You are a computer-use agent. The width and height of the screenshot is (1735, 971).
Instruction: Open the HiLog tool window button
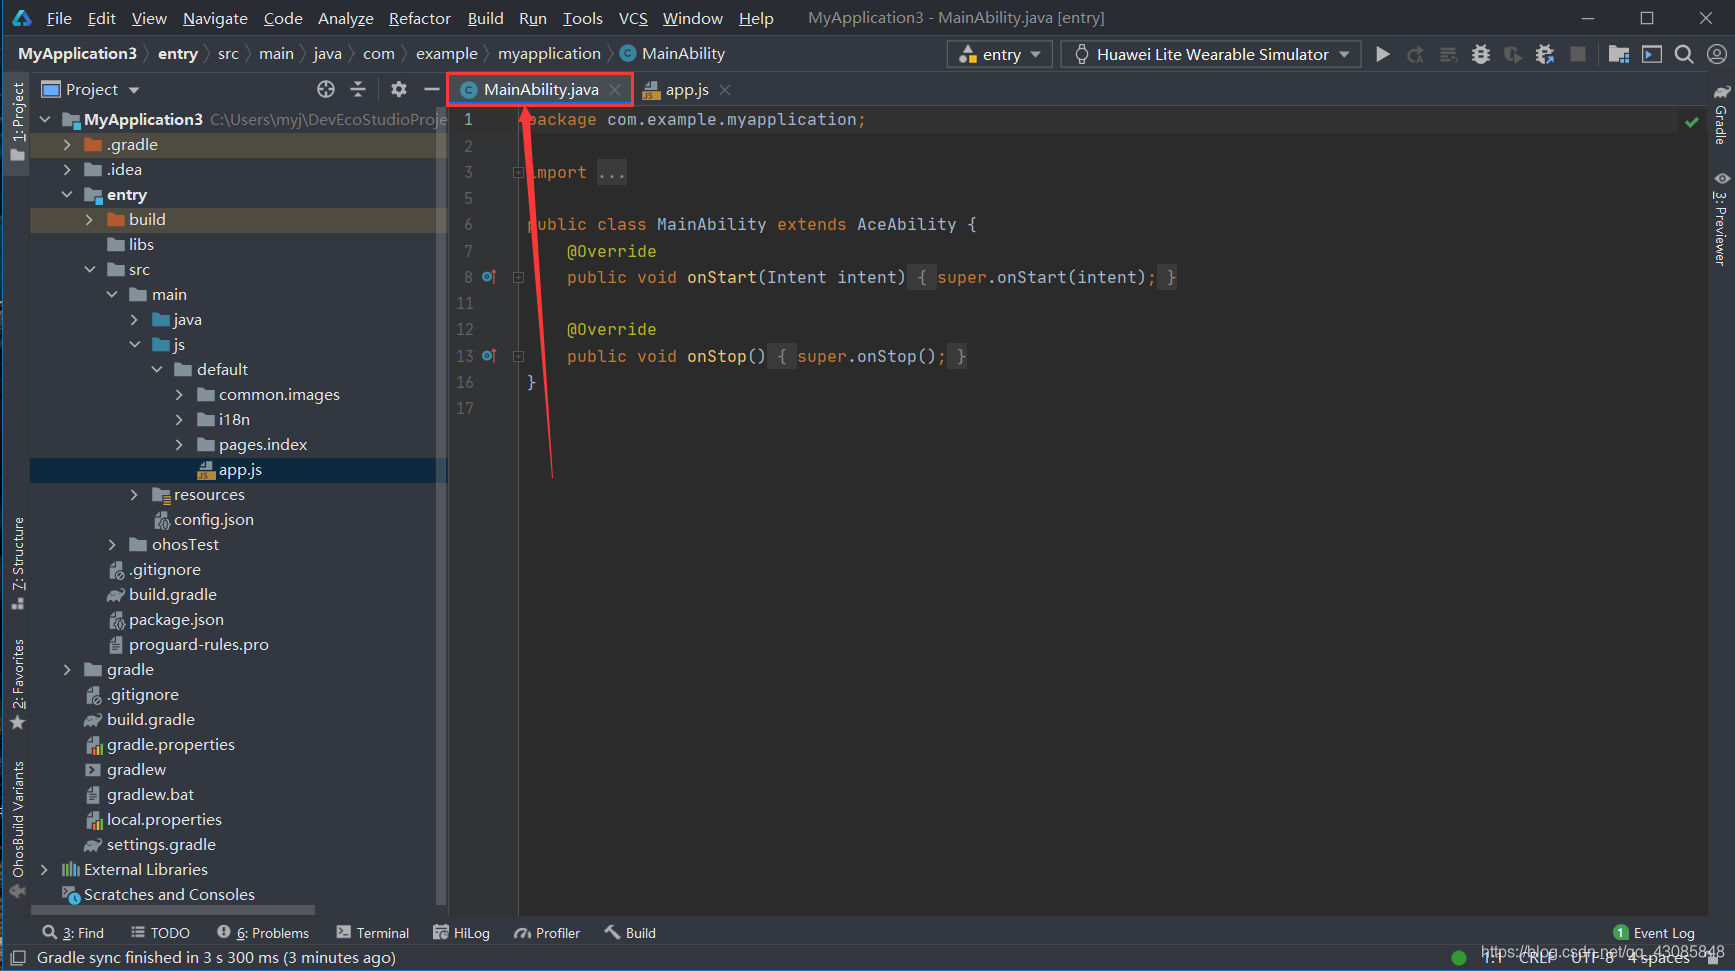click(x=461, y=933)
